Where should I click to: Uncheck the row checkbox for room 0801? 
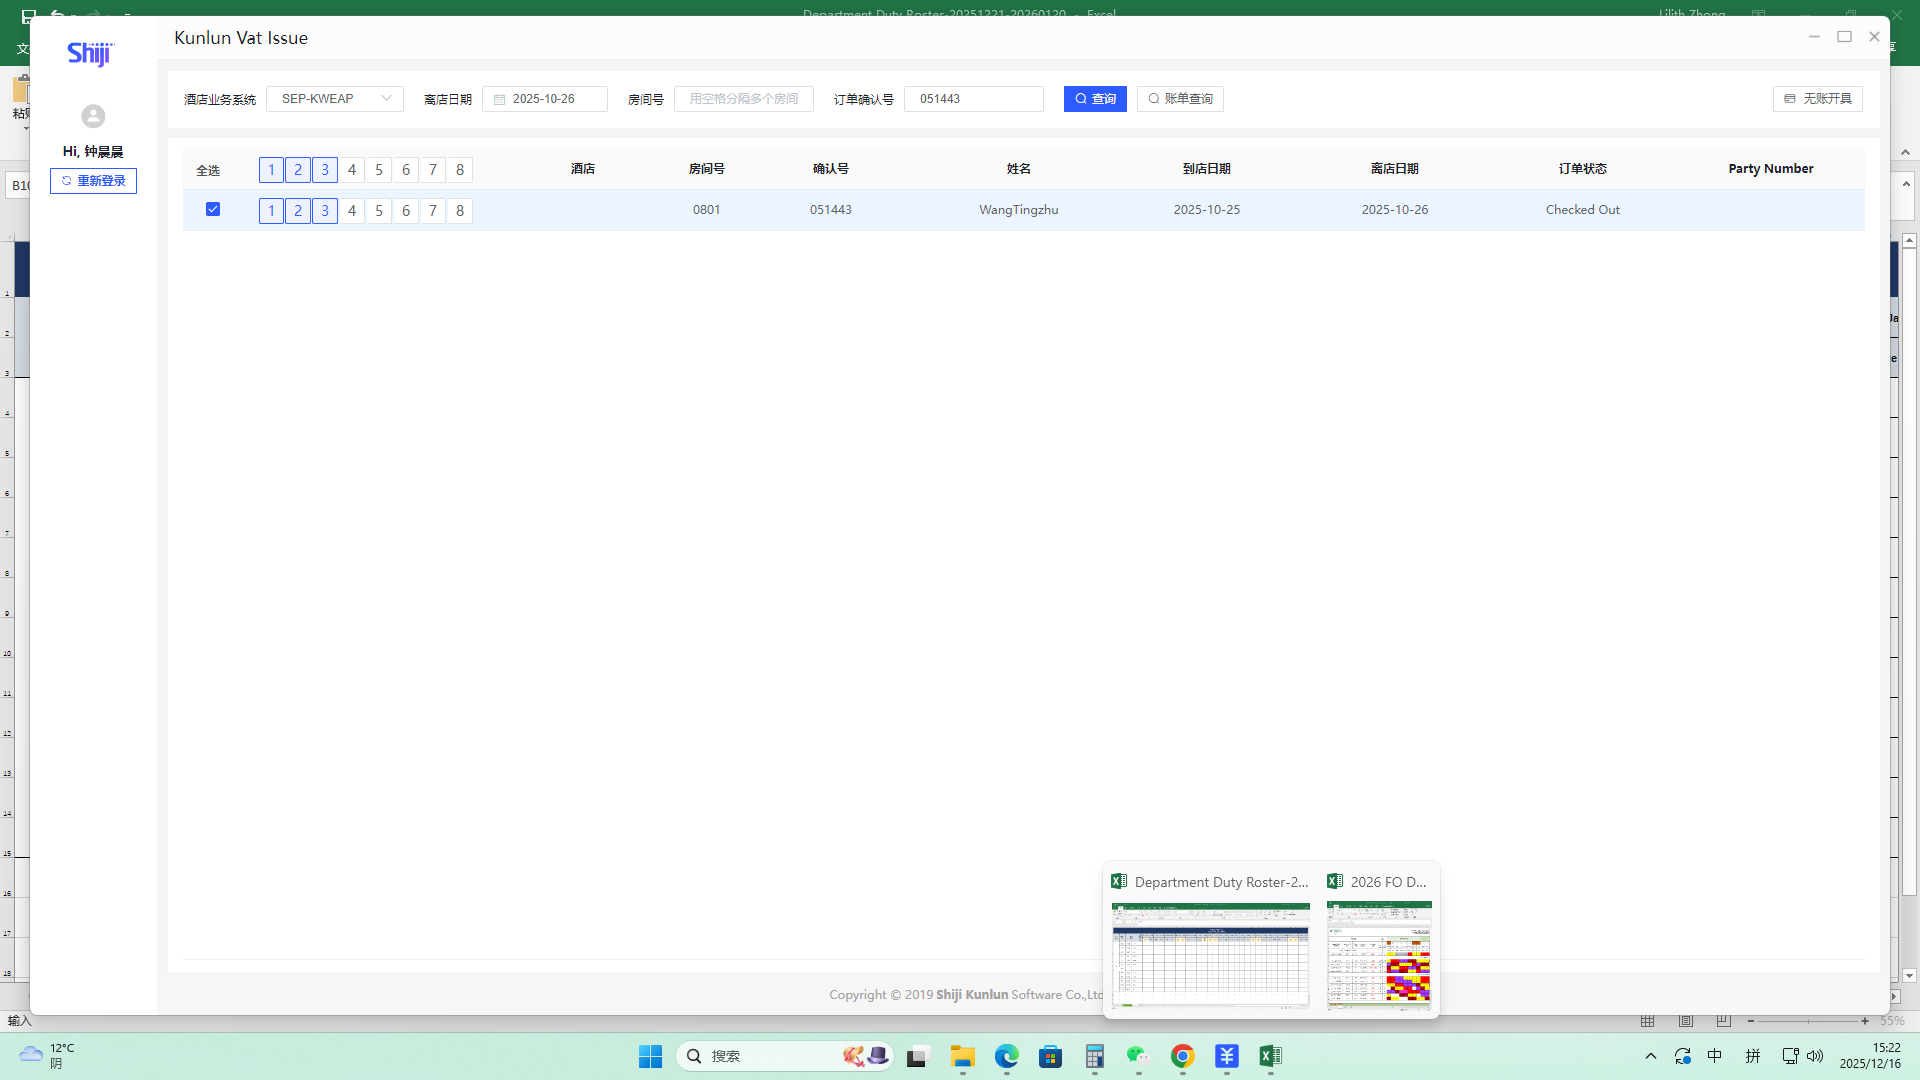[213, 209]
